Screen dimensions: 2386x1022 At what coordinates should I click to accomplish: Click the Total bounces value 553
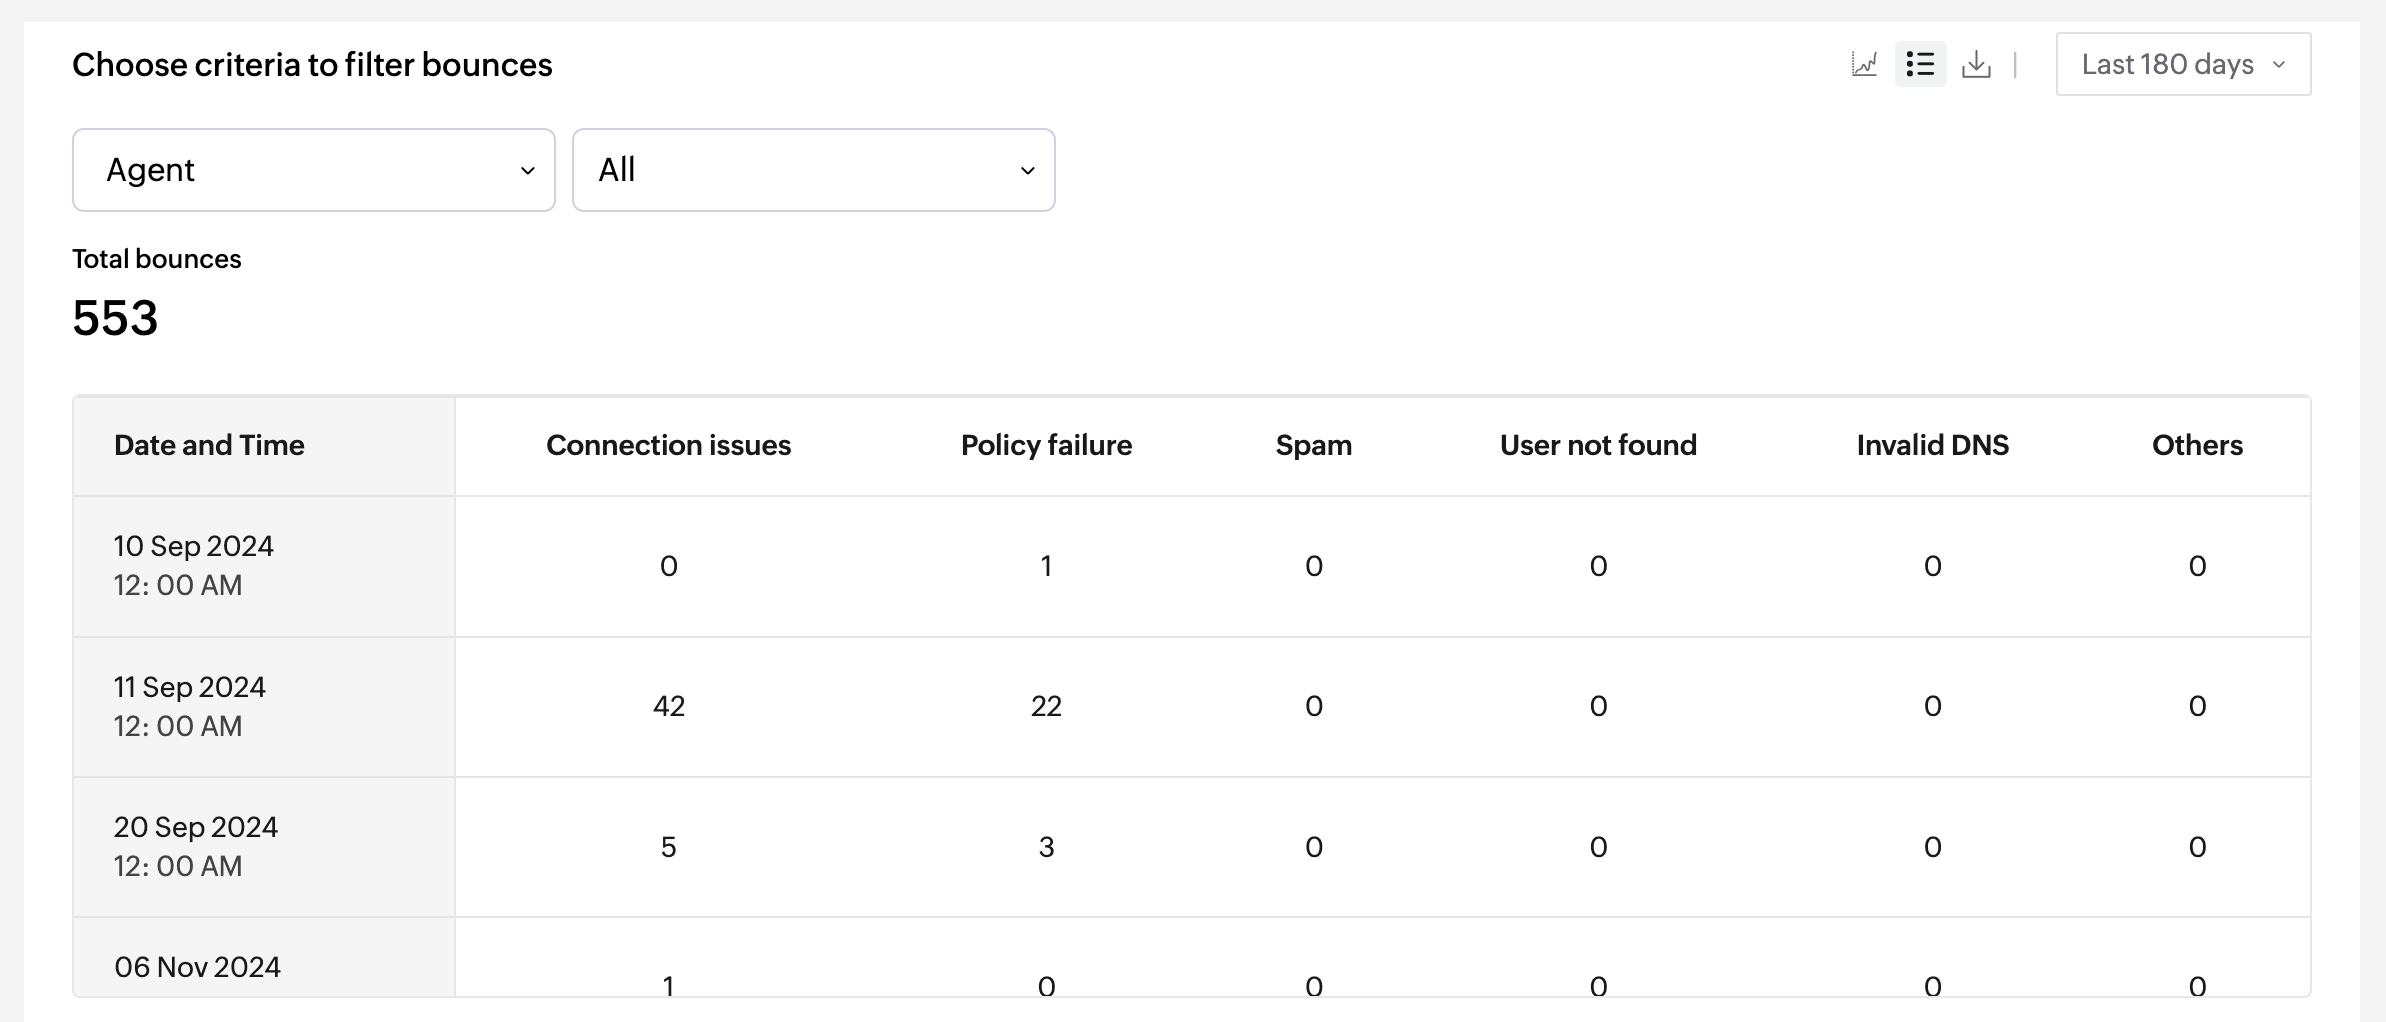coord(114,318)
